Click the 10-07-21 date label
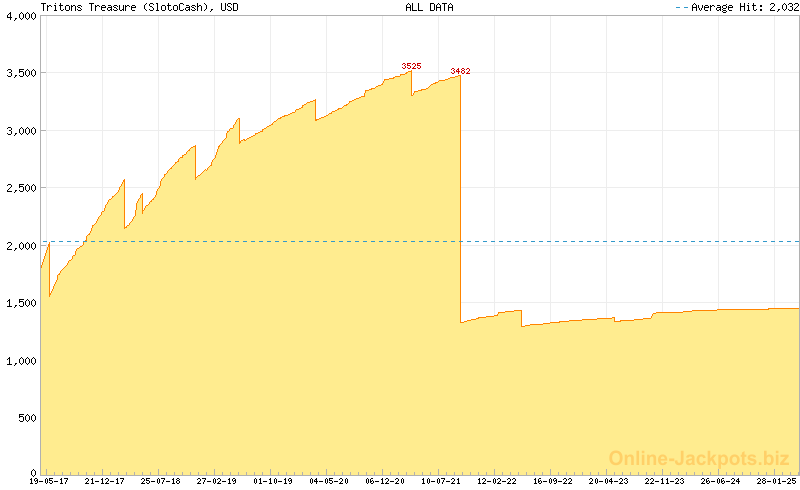The image size is (800, 490). click(x=441, y=481)
